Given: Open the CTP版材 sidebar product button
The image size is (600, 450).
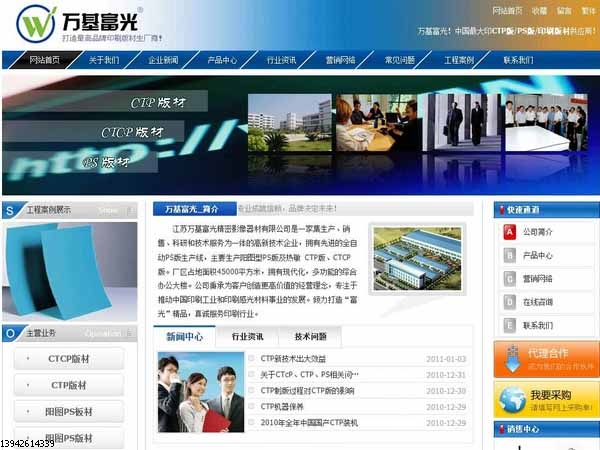Looking at the screenshot, I should pyautogui.click(x=69, y=385).
